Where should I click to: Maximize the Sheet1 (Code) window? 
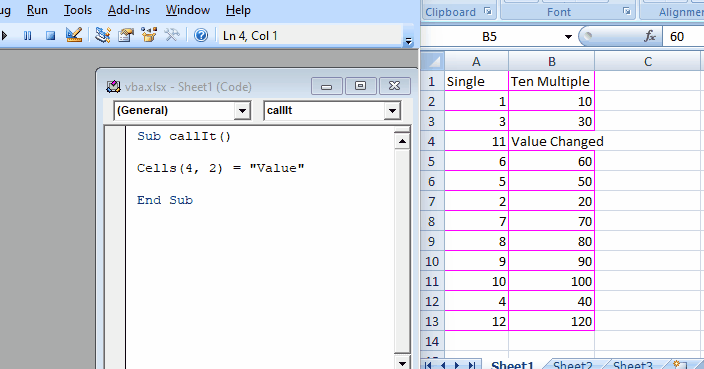click(x=360, y=86)
